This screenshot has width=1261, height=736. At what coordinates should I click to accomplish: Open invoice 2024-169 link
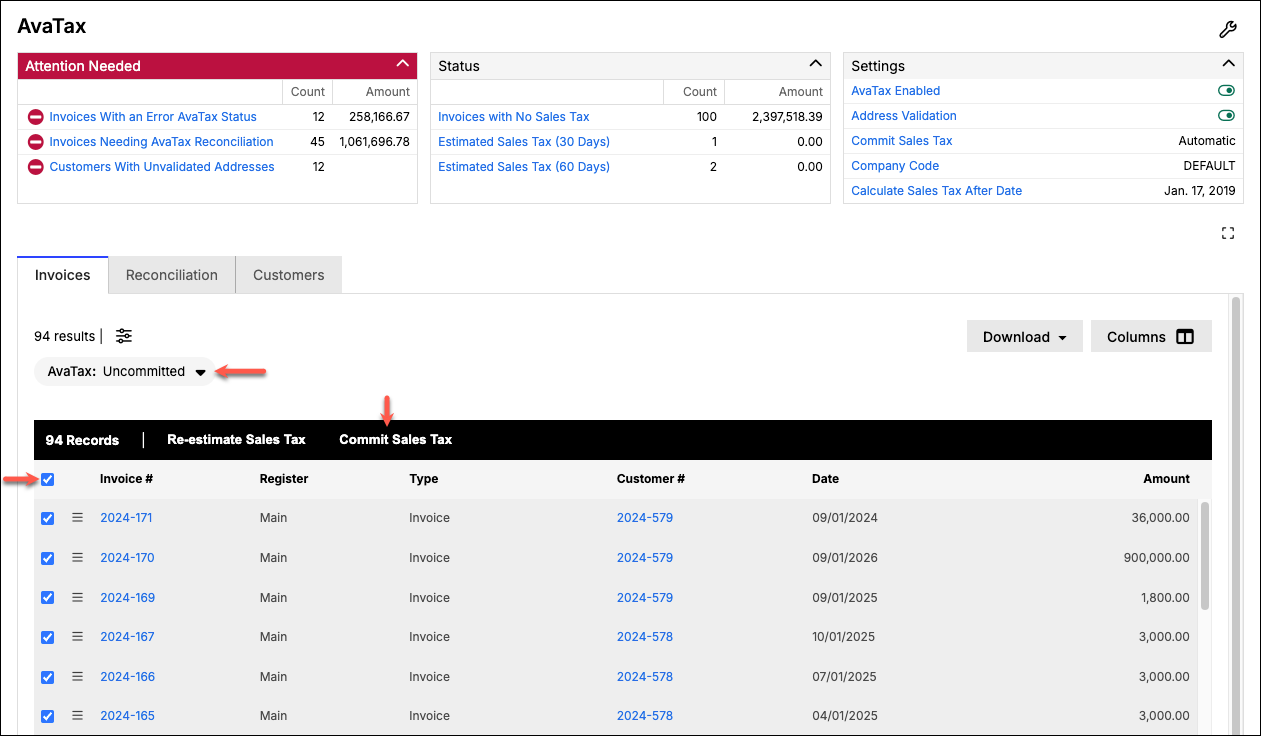tap(127, 598)
